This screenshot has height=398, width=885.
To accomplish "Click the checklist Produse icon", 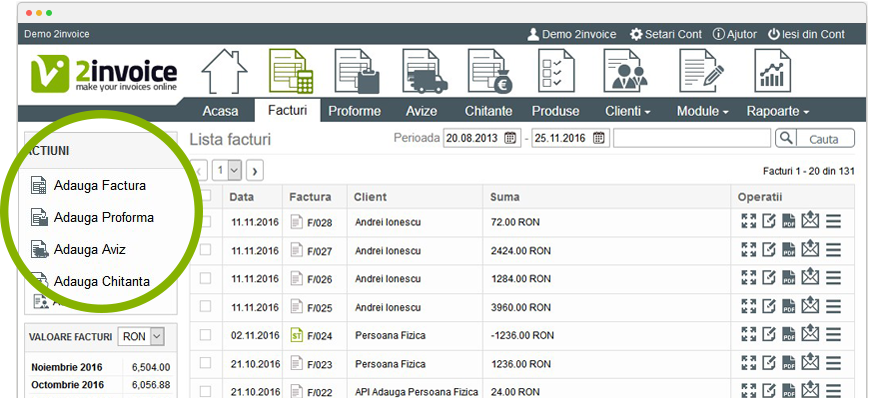I will tap(556, 71).
